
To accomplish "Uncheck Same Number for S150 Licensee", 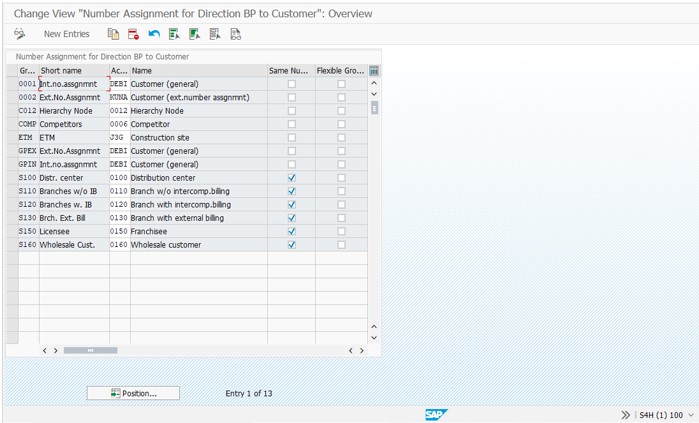I will (x=292, y=231).
